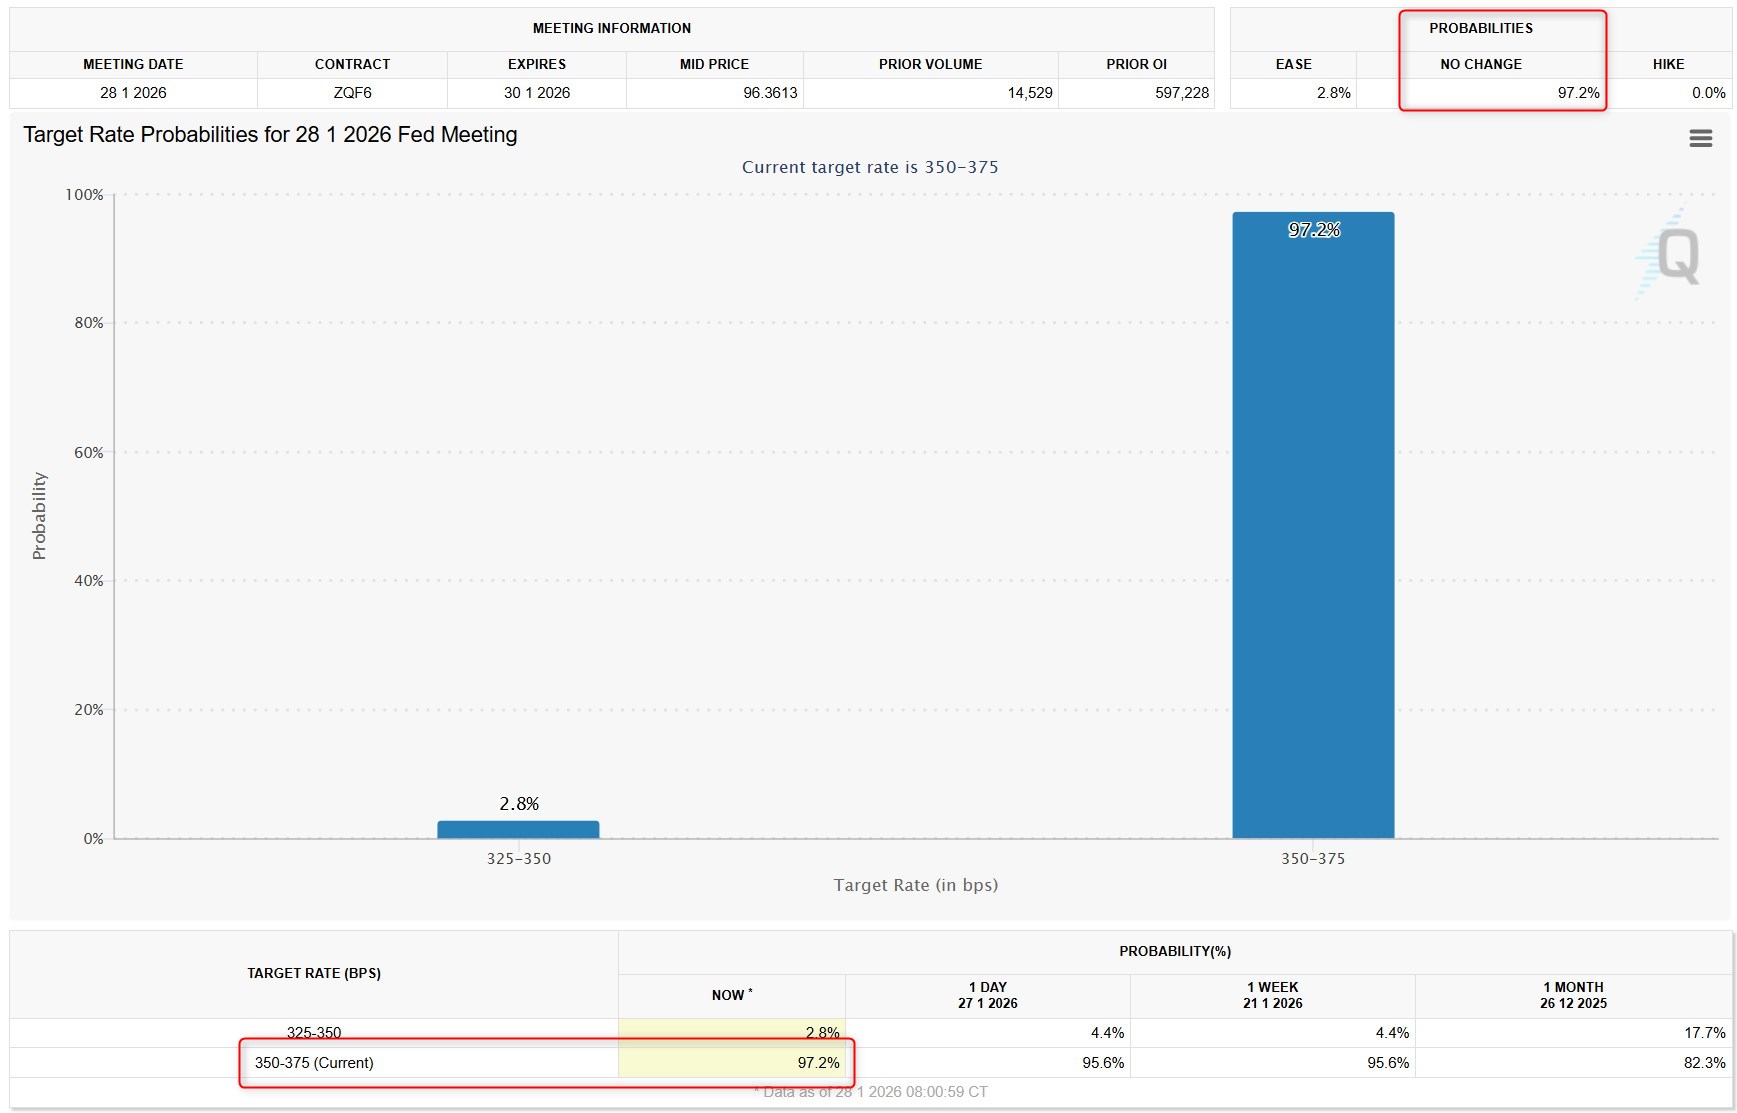The height and width of the screenshot is (1113, 1737).
Task: Open the chart hamburger context menu
Action: pyautogui.click(x=1700, y=138)
